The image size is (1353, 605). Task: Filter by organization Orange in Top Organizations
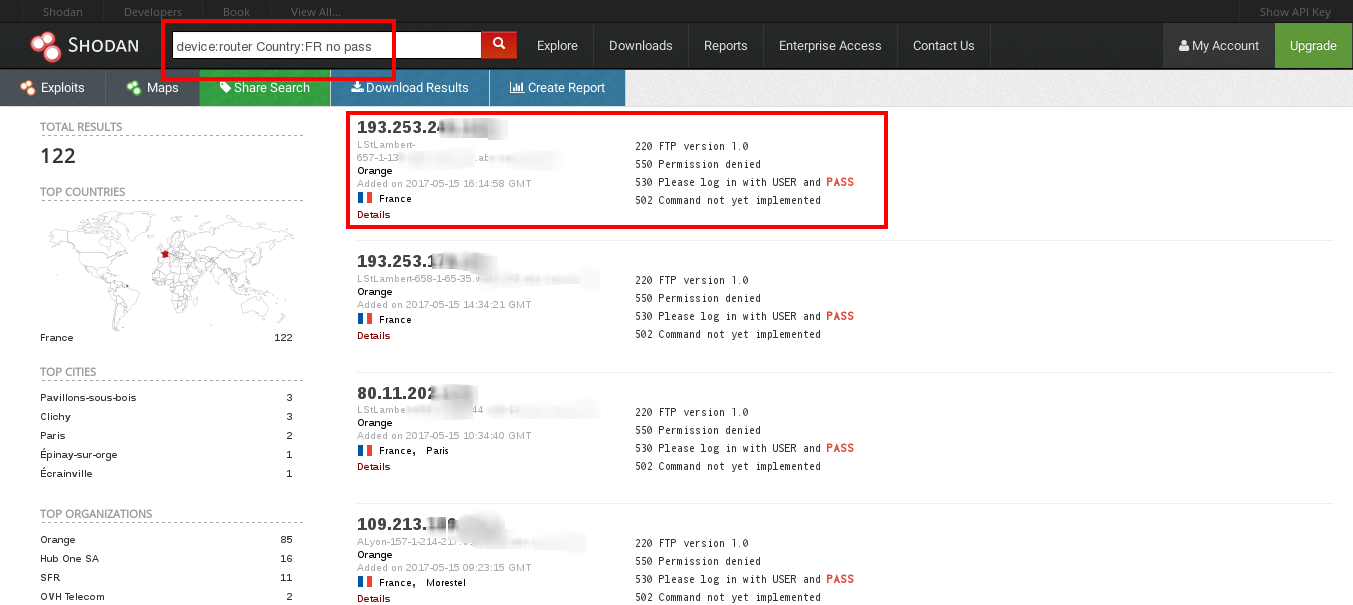click(57, 539)
